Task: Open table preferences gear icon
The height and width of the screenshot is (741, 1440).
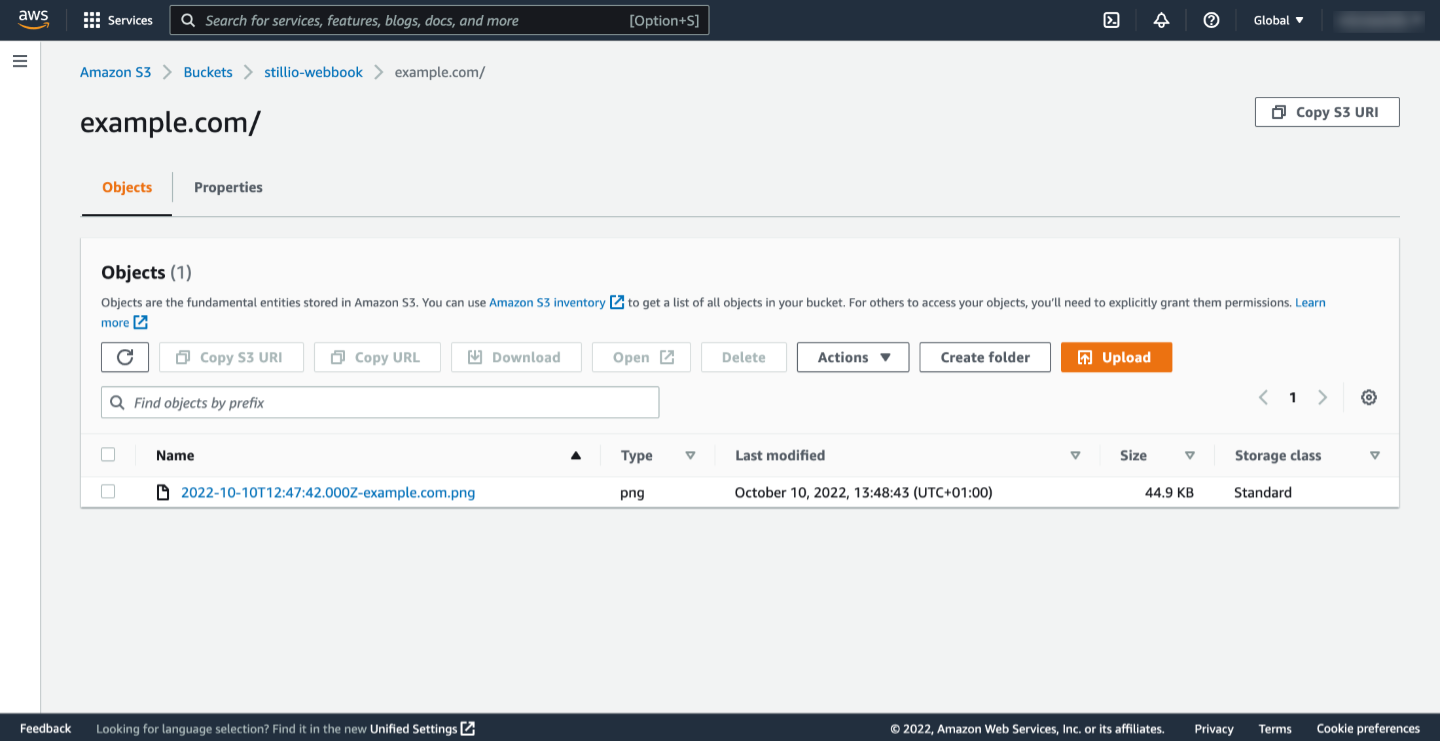Action: click(1369, 397)
